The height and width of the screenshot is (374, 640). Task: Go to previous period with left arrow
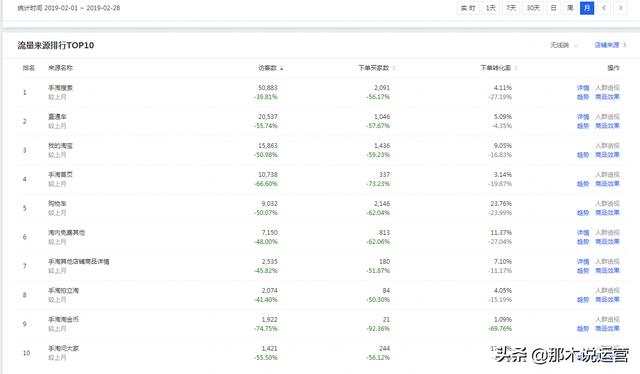[x=604, y=8]
